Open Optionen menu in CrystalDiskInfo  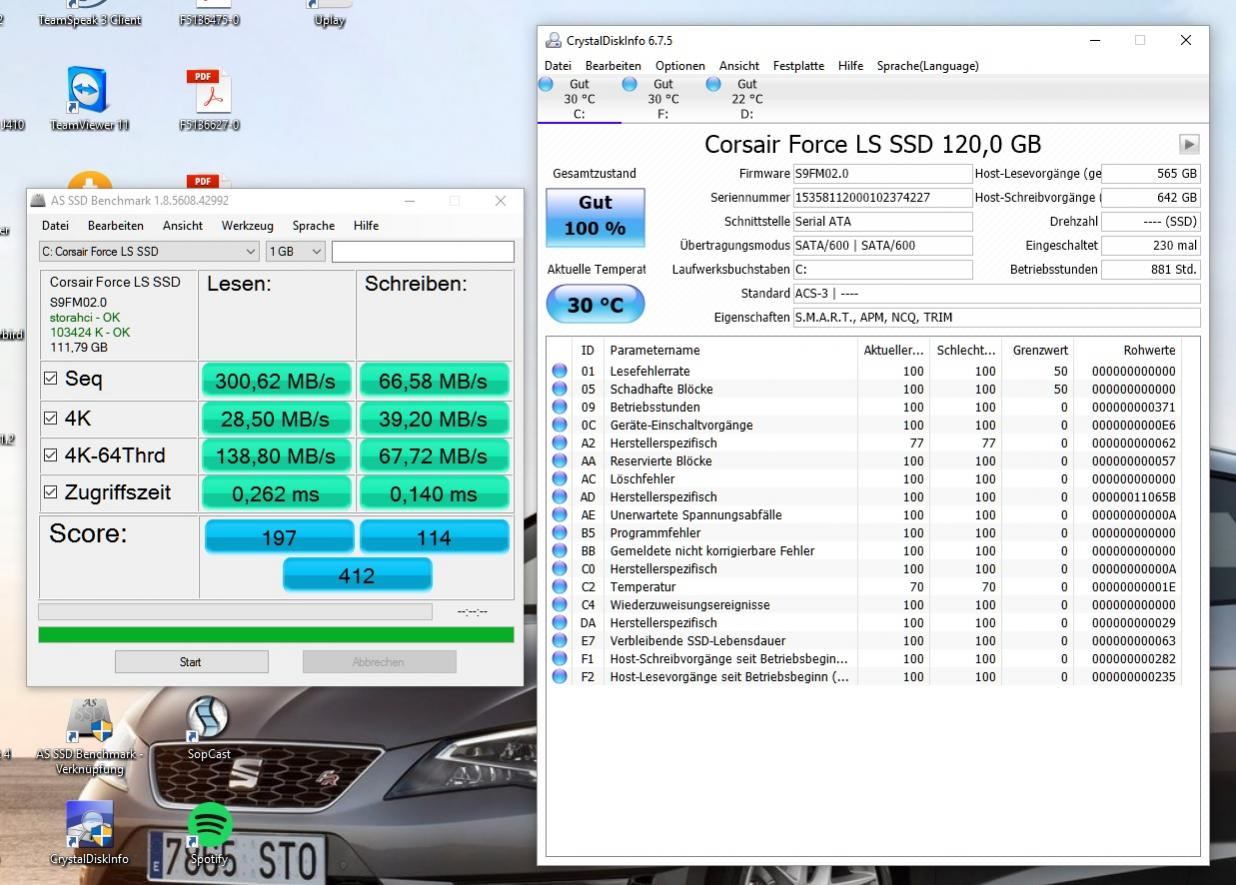(x=680, y=66)
